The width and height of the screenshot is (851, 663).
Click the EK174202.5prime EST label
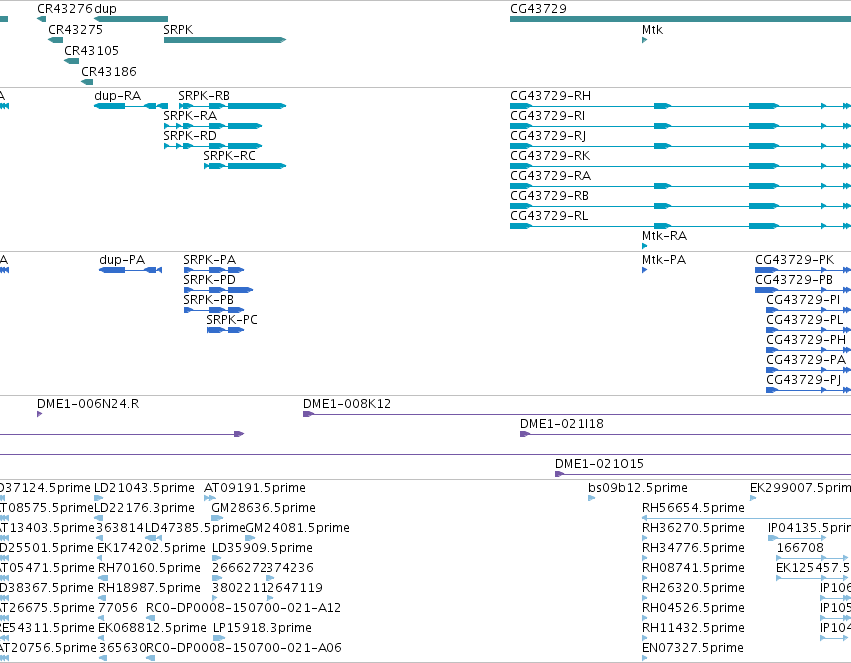pyautogui.click(x=151, y=549)
